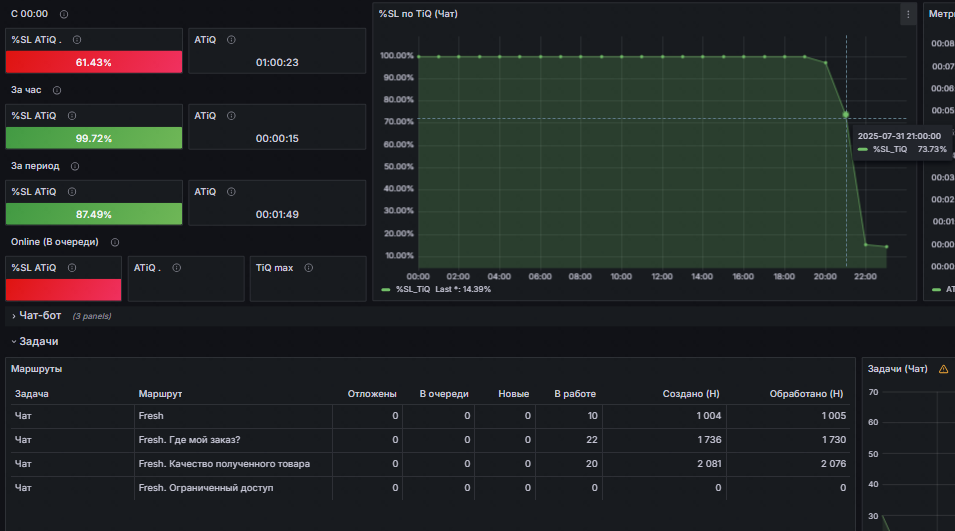
Task: Click warning triangle on Задачи (Чат) panel
Action: [943, 369]
